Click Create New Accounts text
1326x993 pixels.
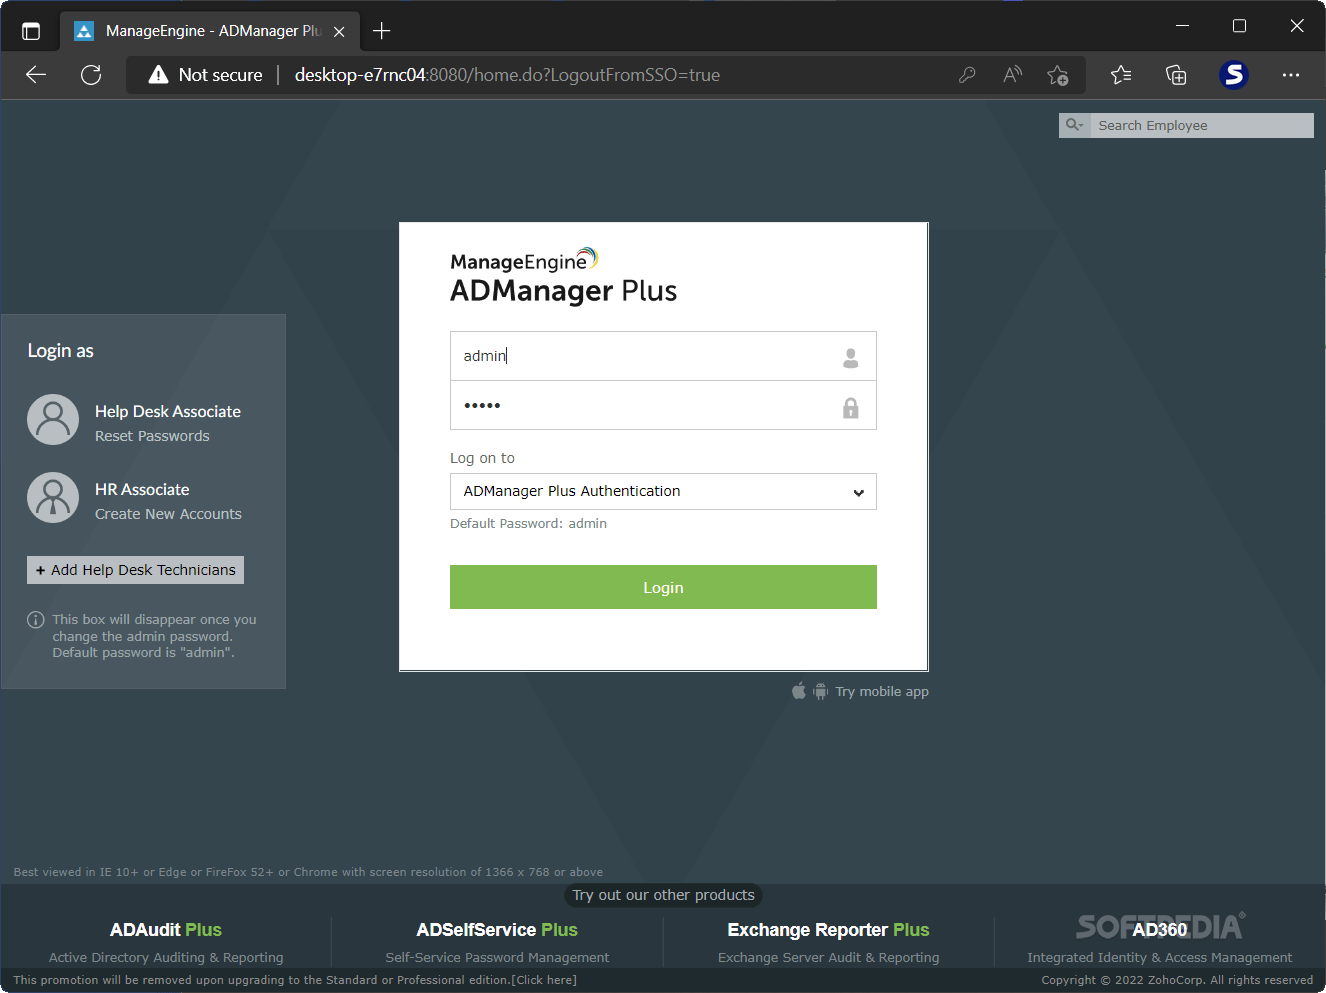click(x=168, y=514)
